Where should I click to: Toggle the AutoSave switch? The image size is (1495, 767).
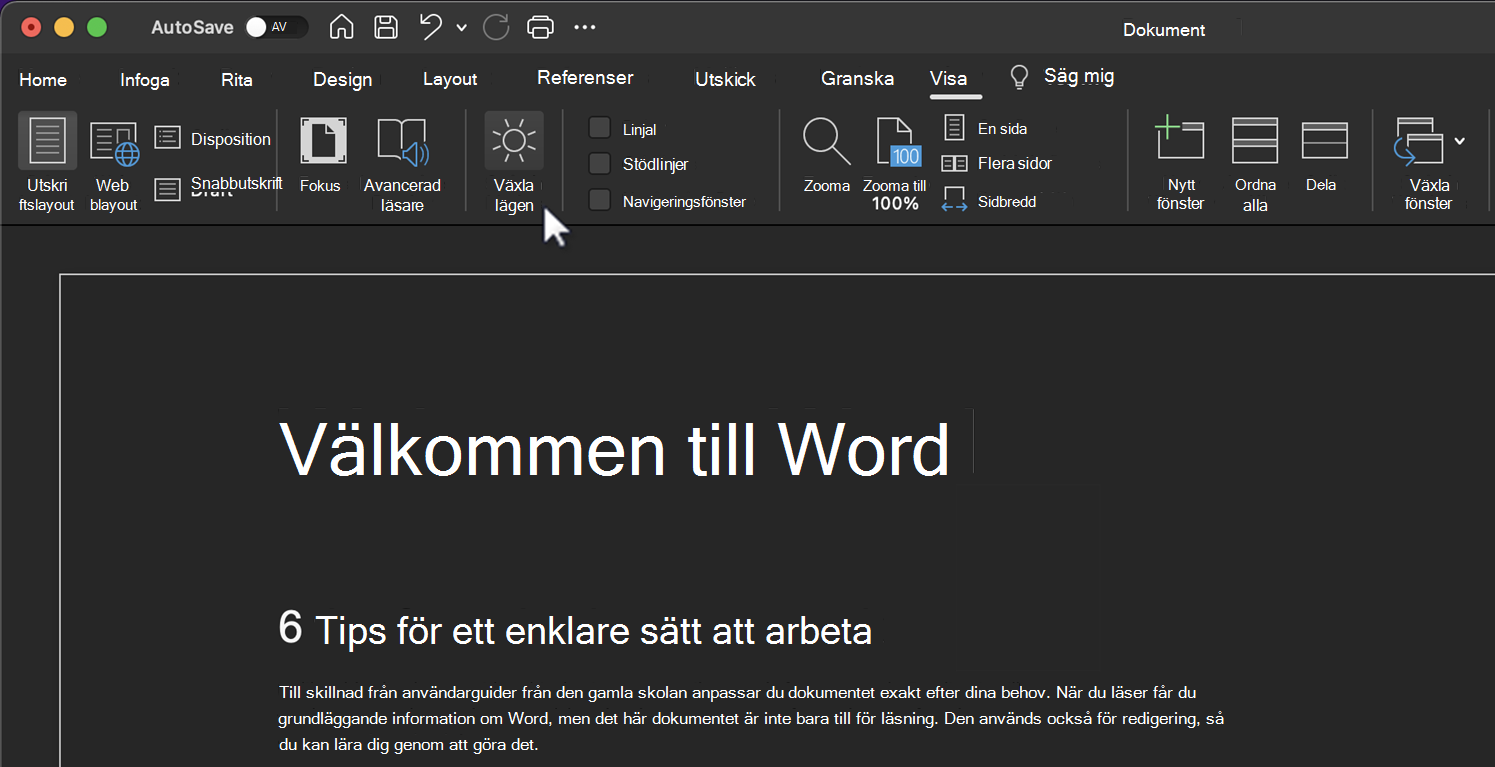(277, 28)
